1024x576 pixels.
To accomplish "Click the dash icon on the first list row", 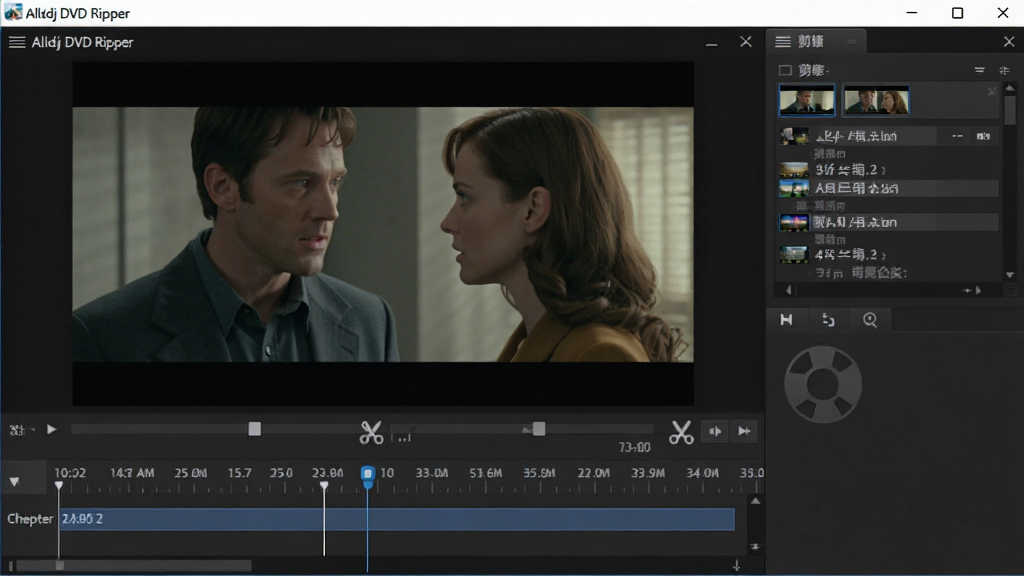I will 957,136.
